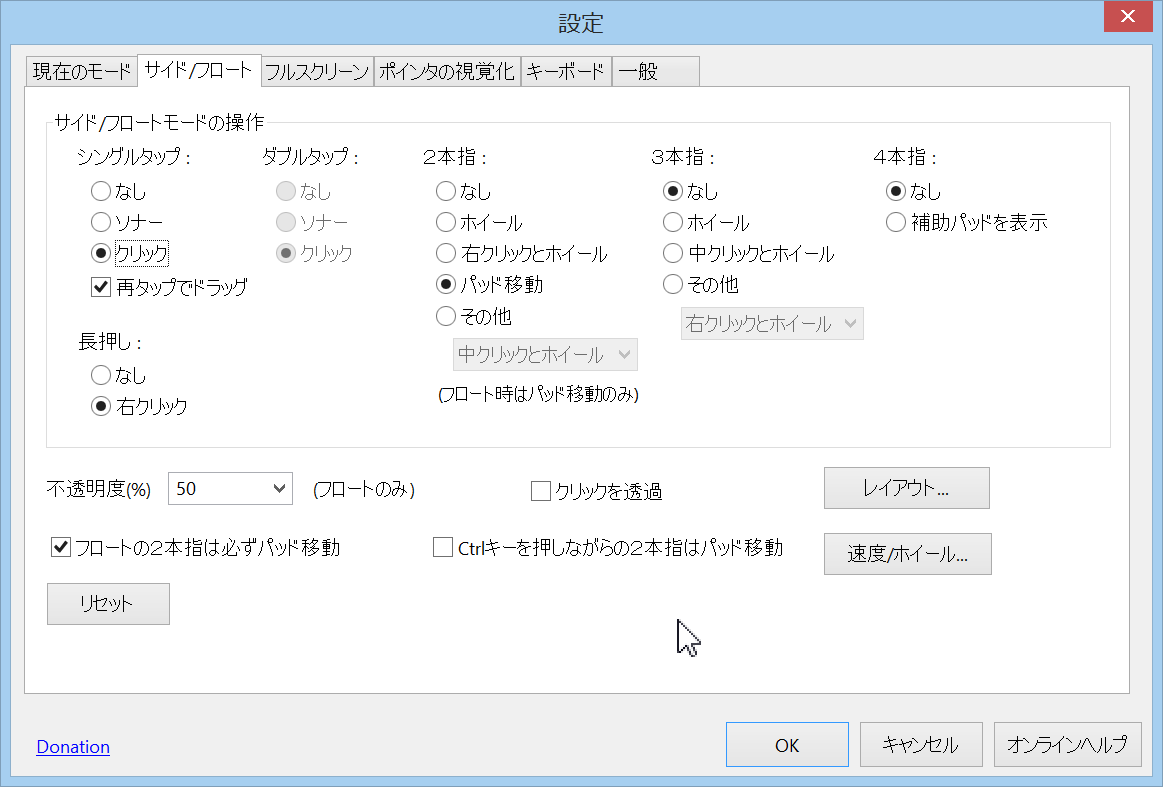1163x787 pixels.
Task: Toggle フロートの2本指は必ずパッド移動 checkbox
Action: (61, 548)
